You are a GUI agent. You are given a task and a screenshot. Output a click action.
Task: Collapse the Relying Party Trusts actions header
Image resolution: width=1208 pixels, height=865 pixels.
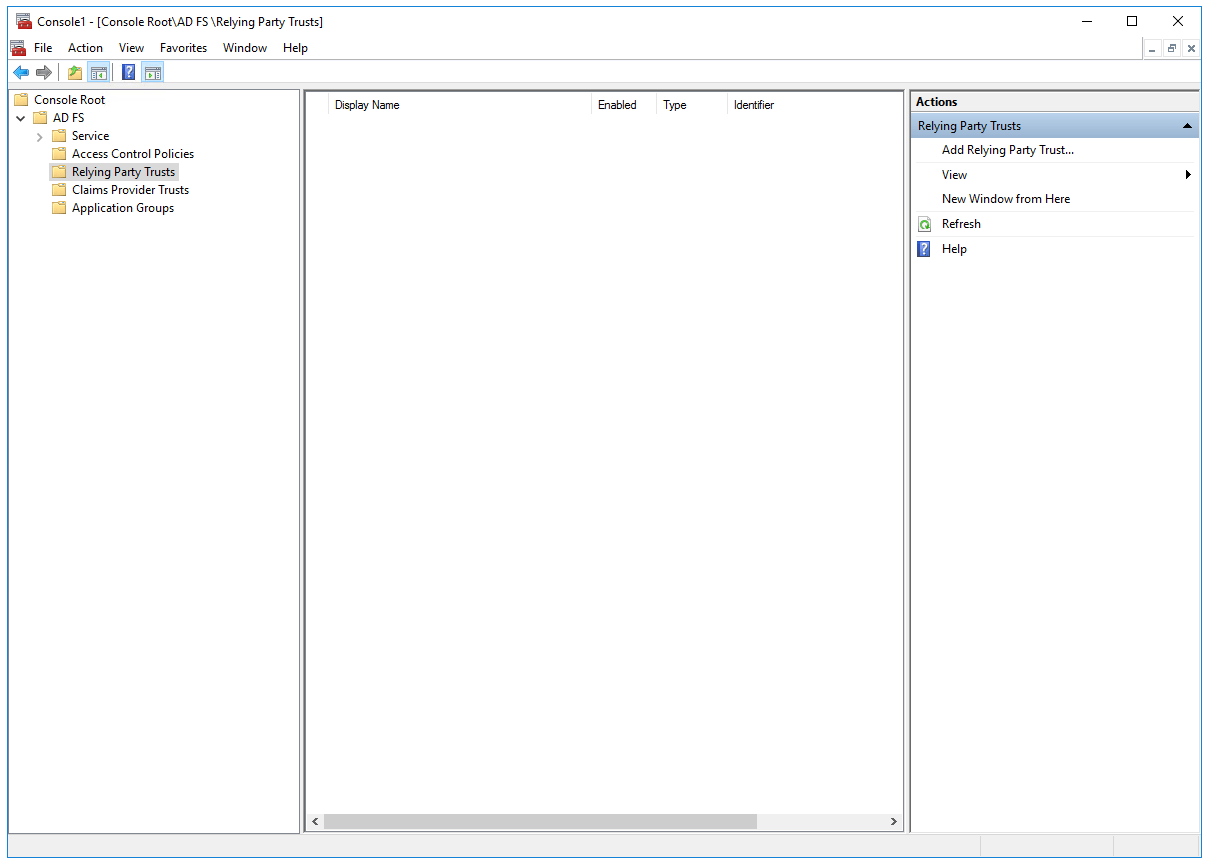pyautogui.click(x=1187, y=125)
